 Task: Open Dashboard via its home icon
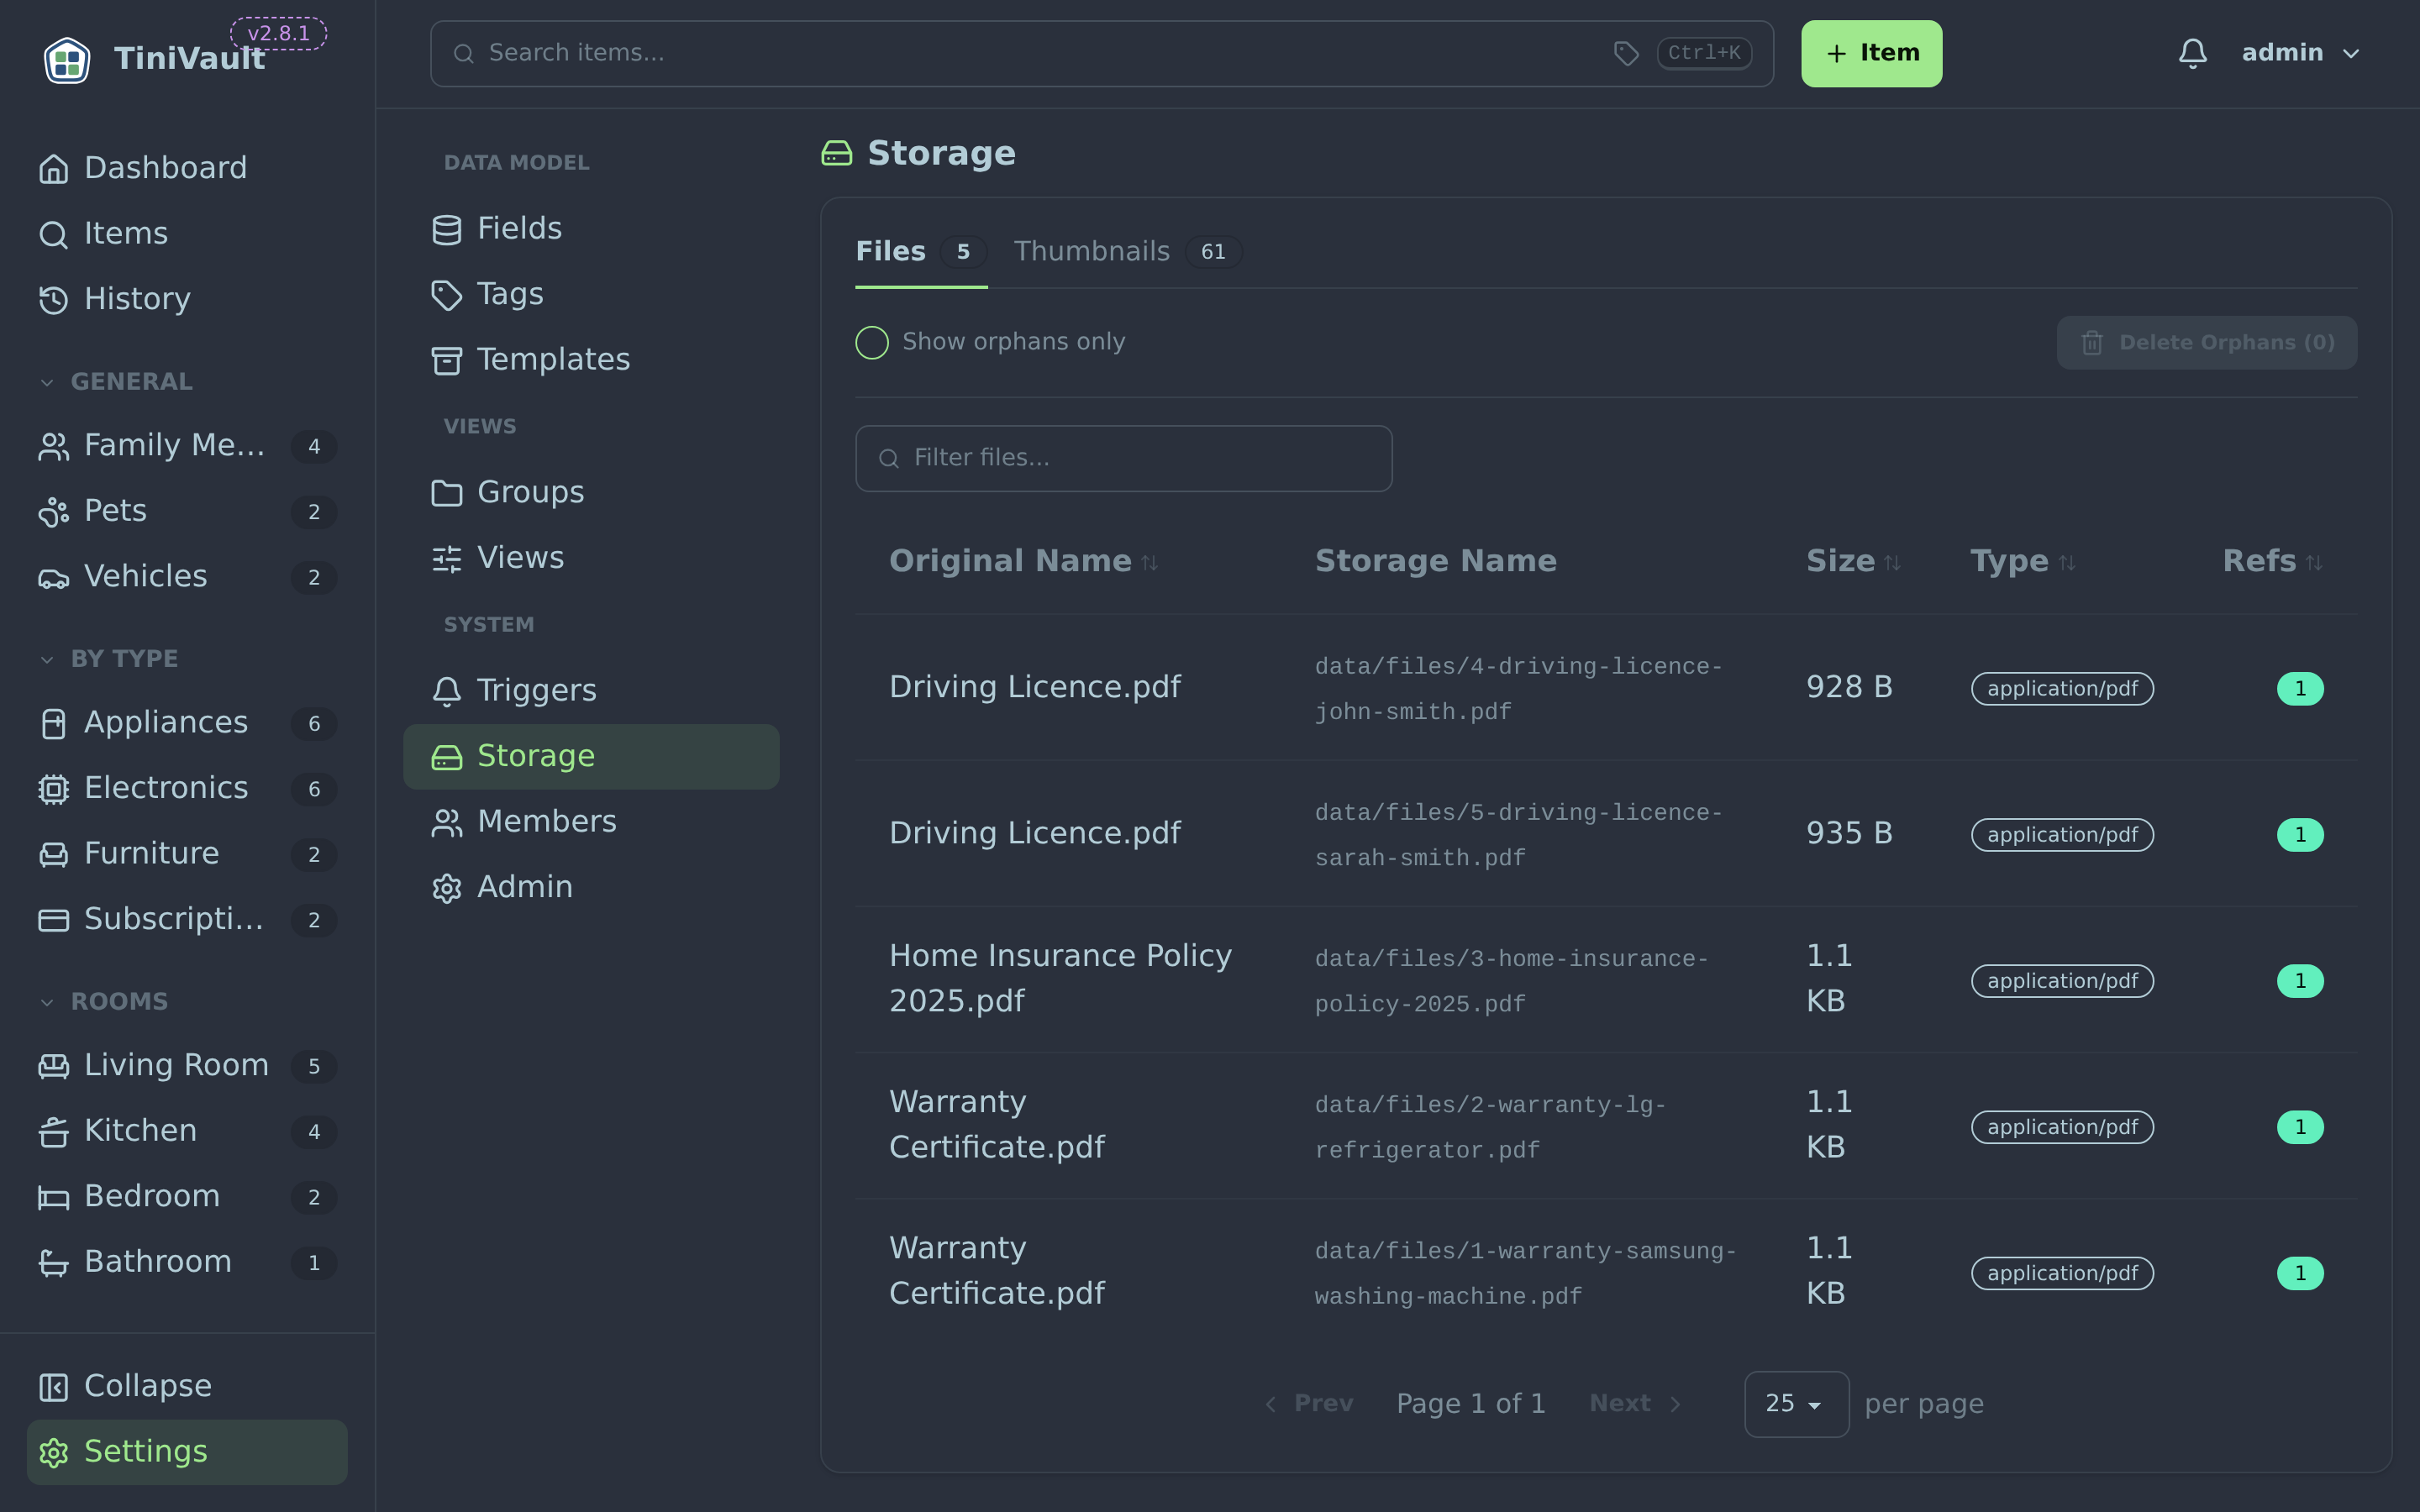click(53, 169)
